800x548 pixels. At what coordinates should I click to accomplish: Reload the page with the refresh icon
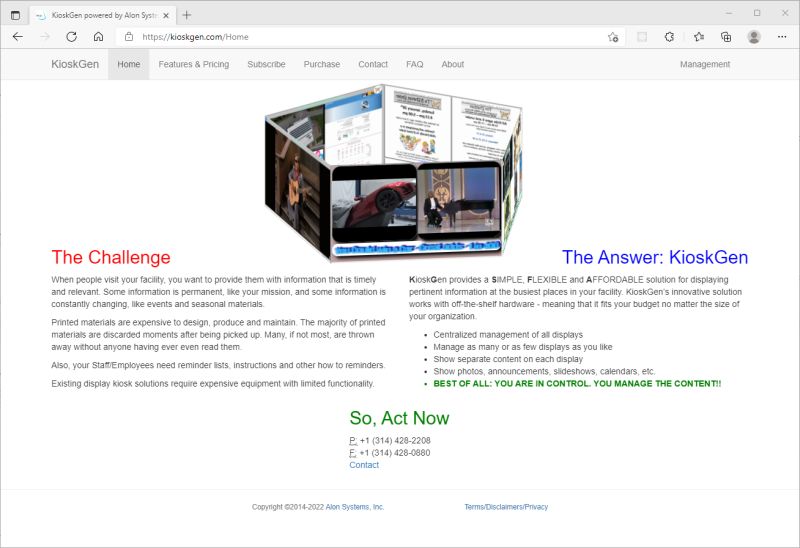pos(71,37)
